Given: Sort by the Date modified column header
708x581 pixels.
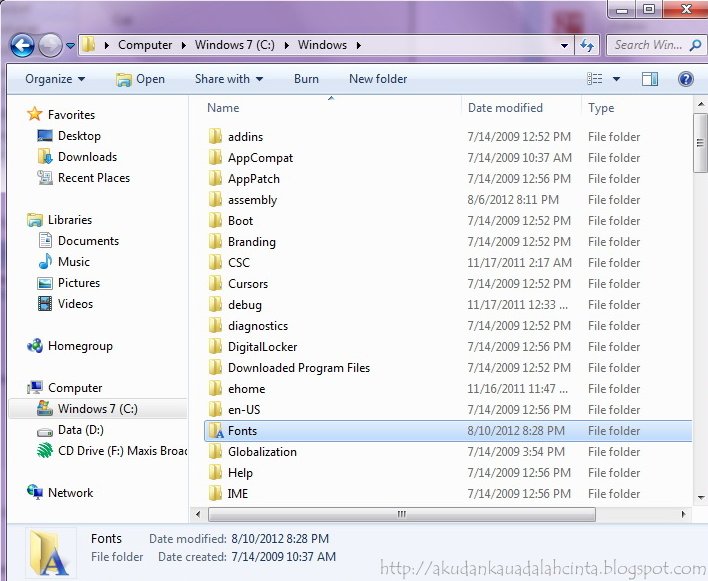Looking at the screenshot, I should [x=505, y=108].
